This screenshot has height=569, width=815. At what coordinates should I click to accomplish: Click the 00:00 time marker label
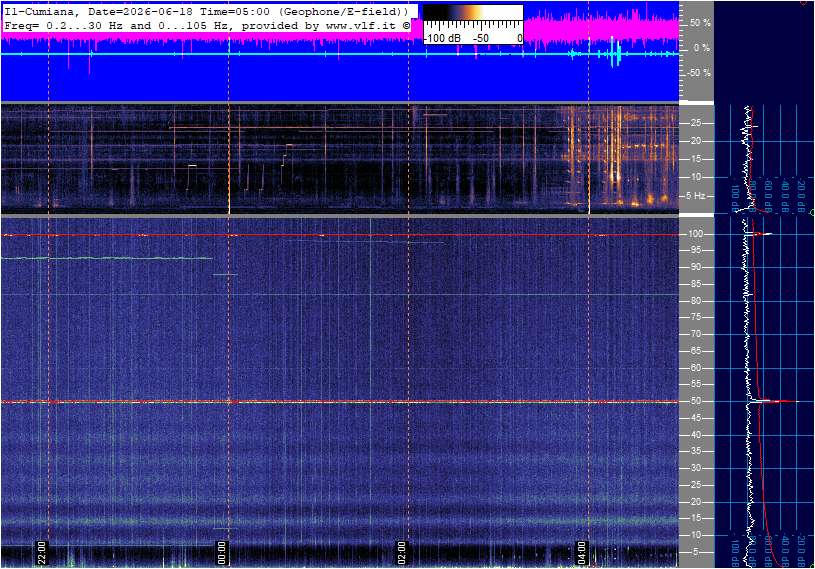click(222, 553)
